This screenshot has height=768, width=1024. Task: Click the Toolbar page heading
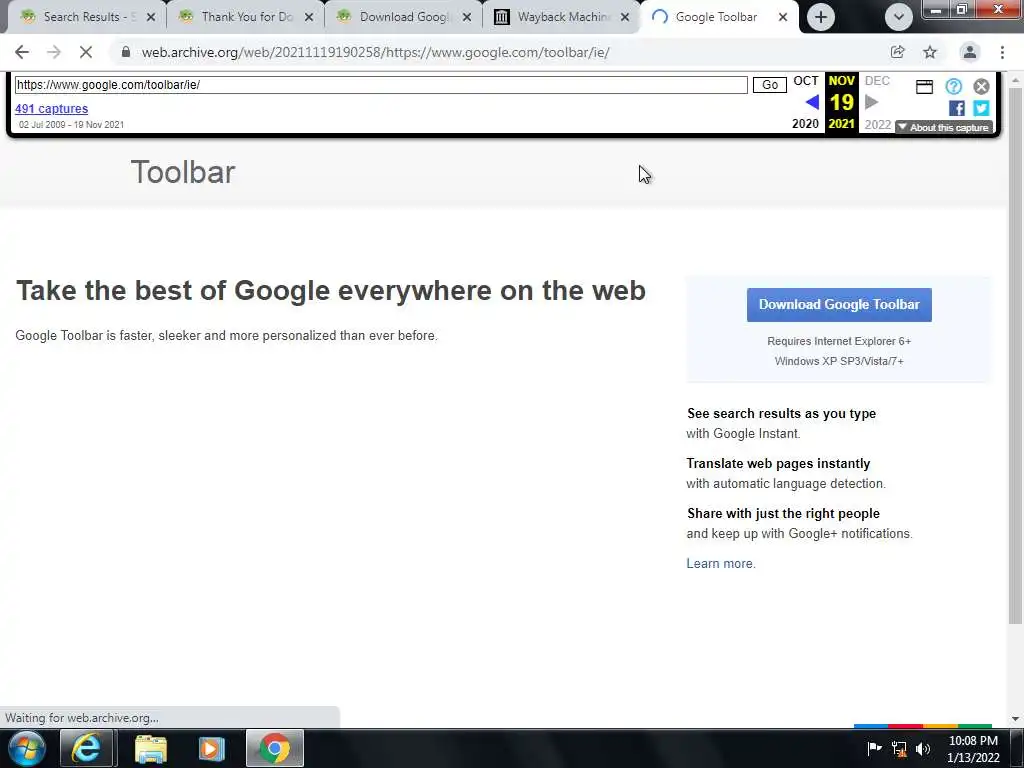[183, 172]
